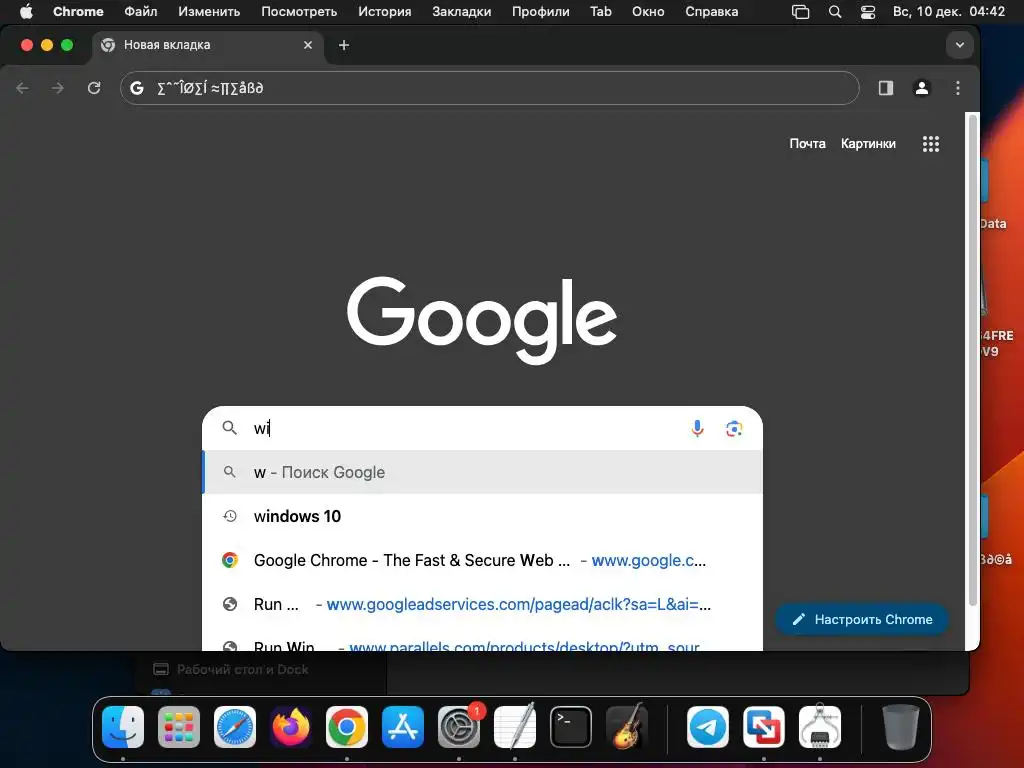Open Telegram from the Dock
The image size is (1024, 768).
[708, 727]
